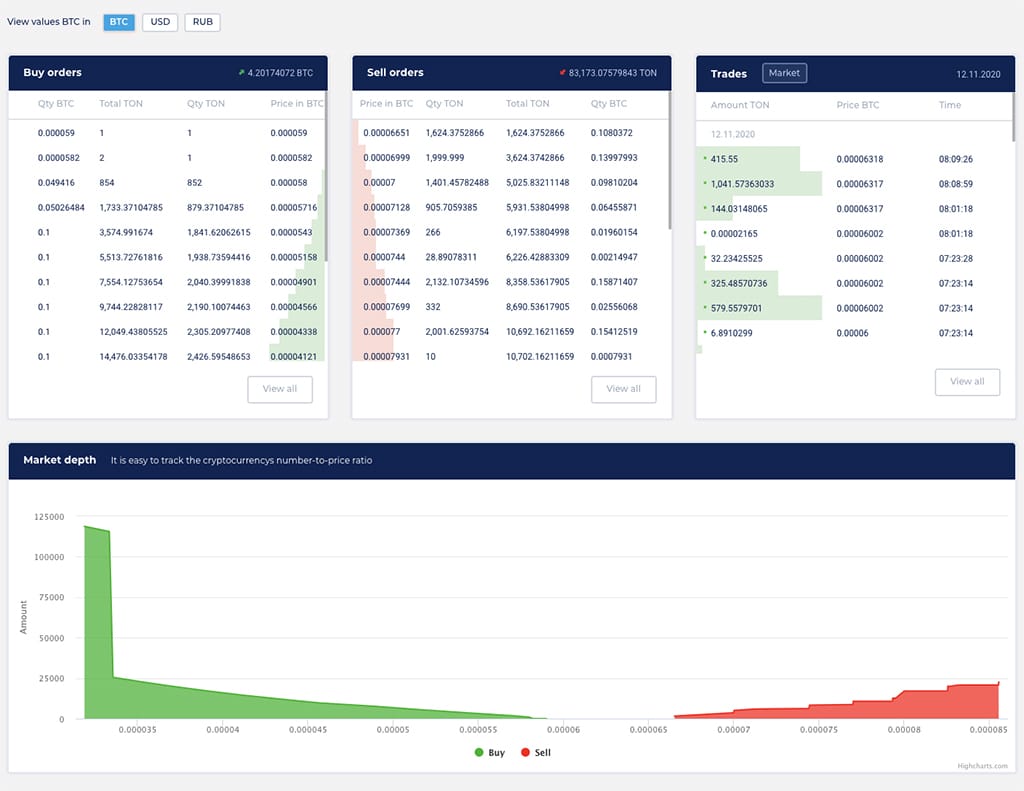Image resolution: width=1024 pixels, height=791 pixels.
Task: Select sell order priced 0.00007444
Action: point(510,282)
